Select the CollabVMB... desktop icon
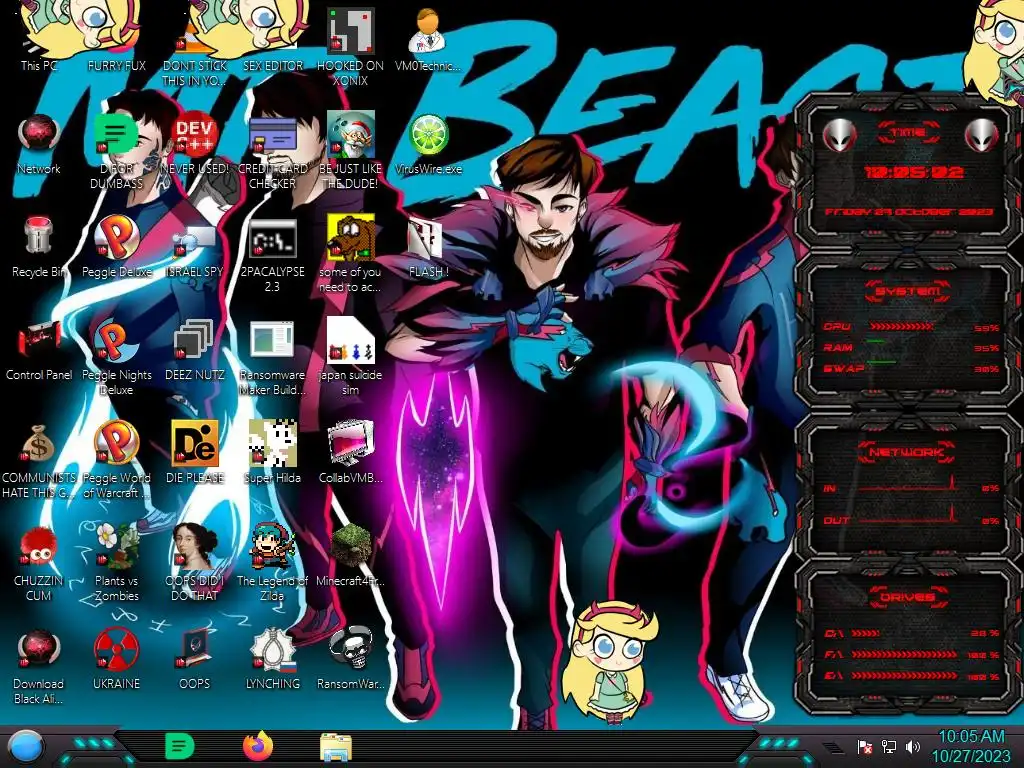This screenshot has width=1024, height=768. click(x=351, y=453)
